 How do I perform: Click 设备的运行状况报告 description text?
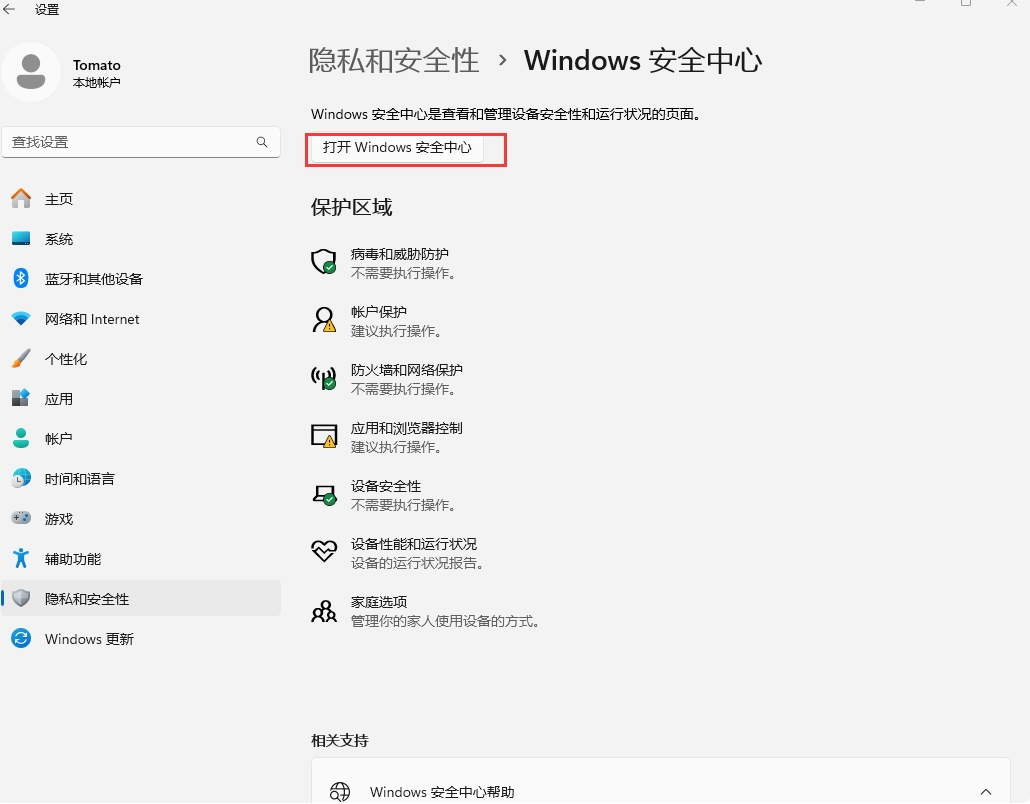tap(418, 563)
